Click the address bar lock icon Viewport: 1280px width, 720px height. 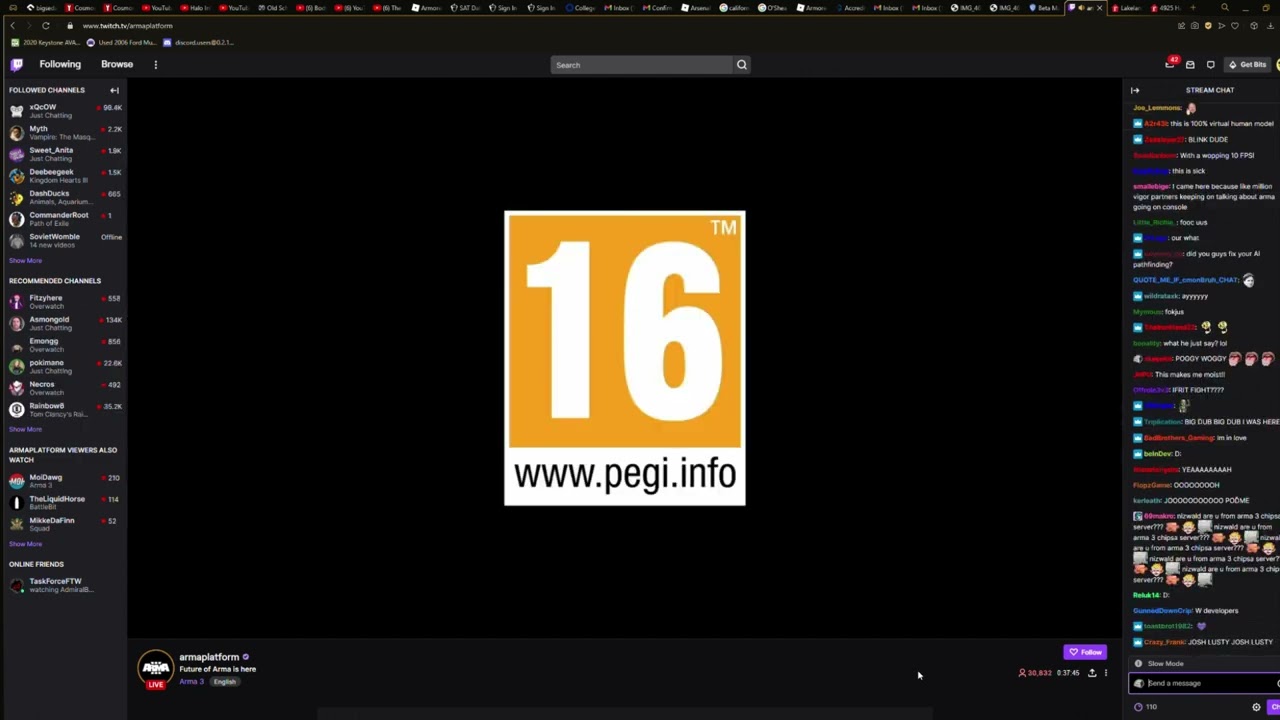pyautogui.click(x=69, y=25)
